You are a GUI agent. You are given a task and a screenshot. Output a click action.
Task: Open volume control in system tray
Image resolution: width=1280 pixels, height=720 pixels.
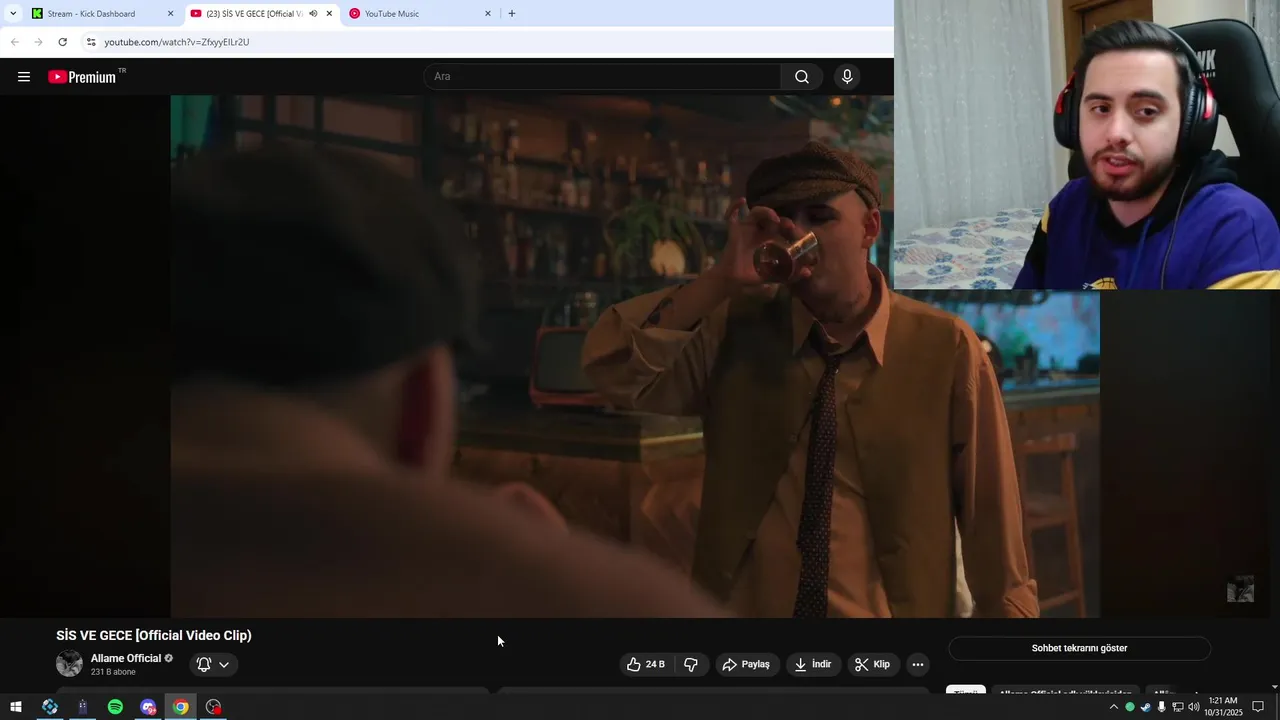(x=1193, y=707)
